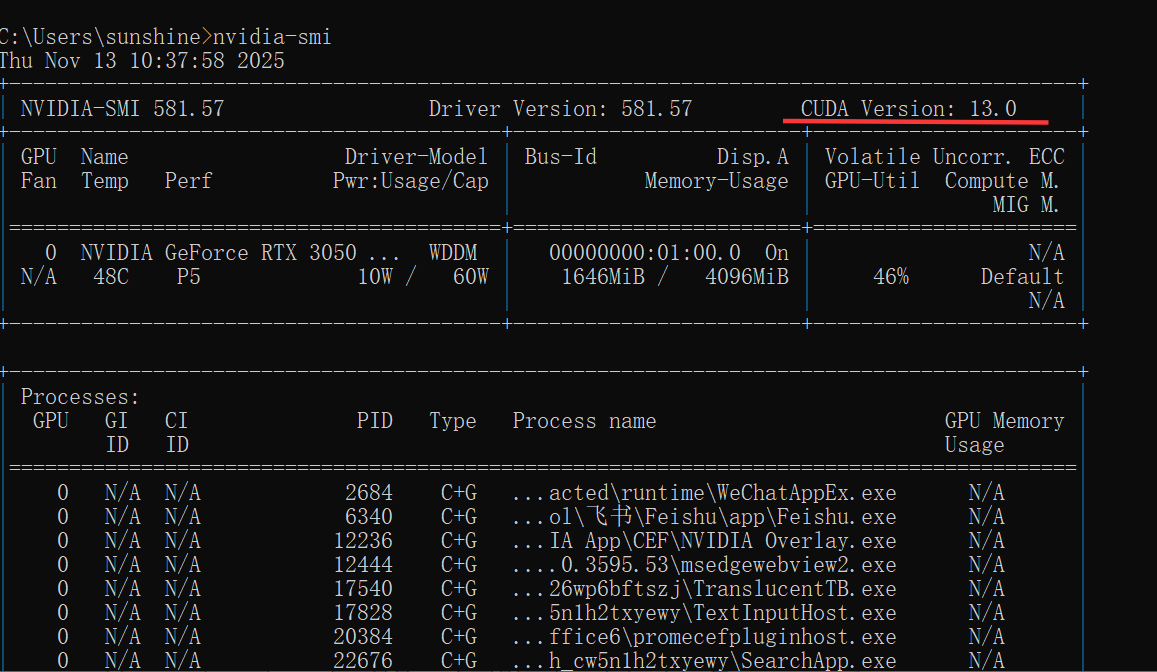Click PID 22676 in process list
Image resolution: width=1157 pixels, height=672 pixels.
363,661
